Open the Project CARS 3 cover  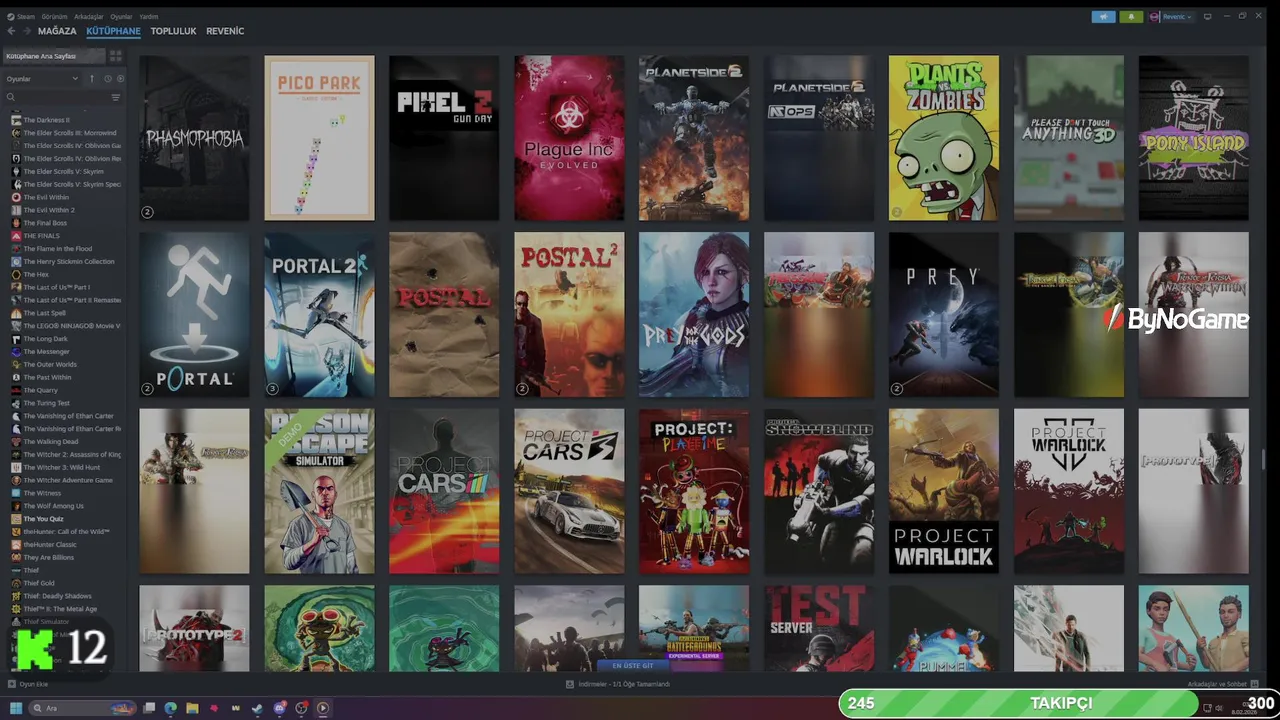click(x=569, y=491)
